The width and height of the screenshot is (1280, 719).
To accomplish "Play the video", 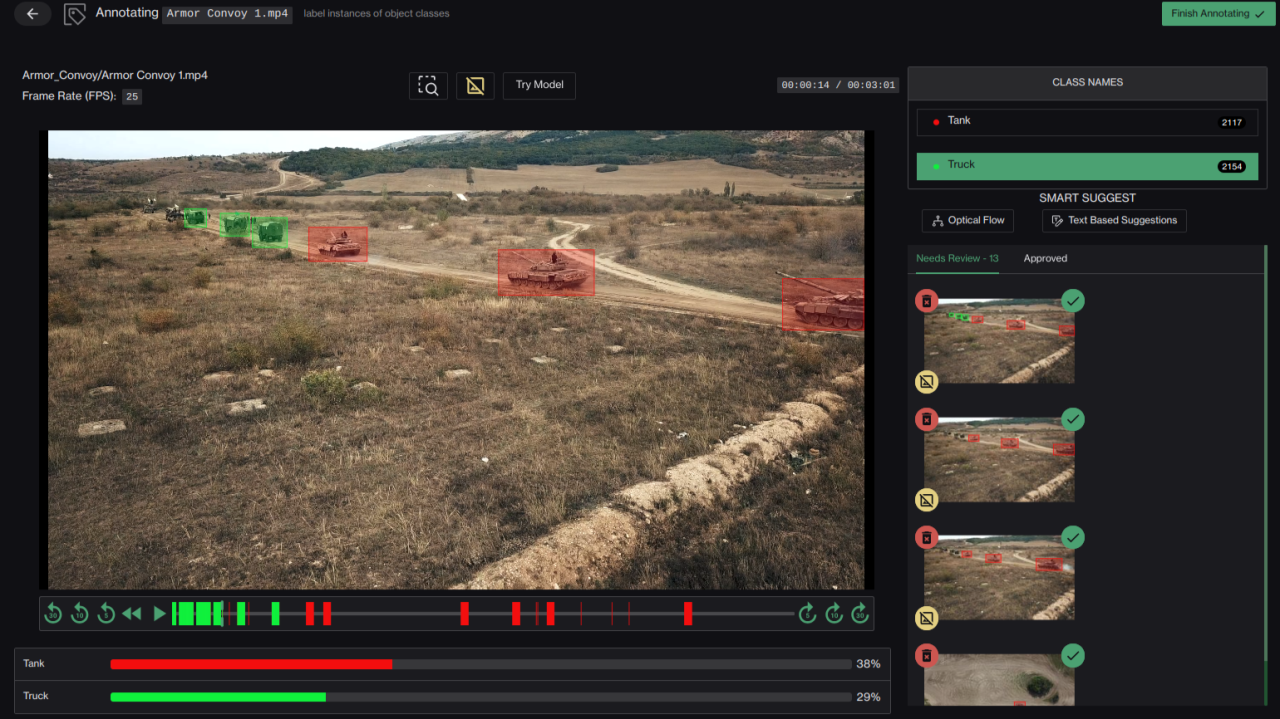I will (x=159, y=614).
